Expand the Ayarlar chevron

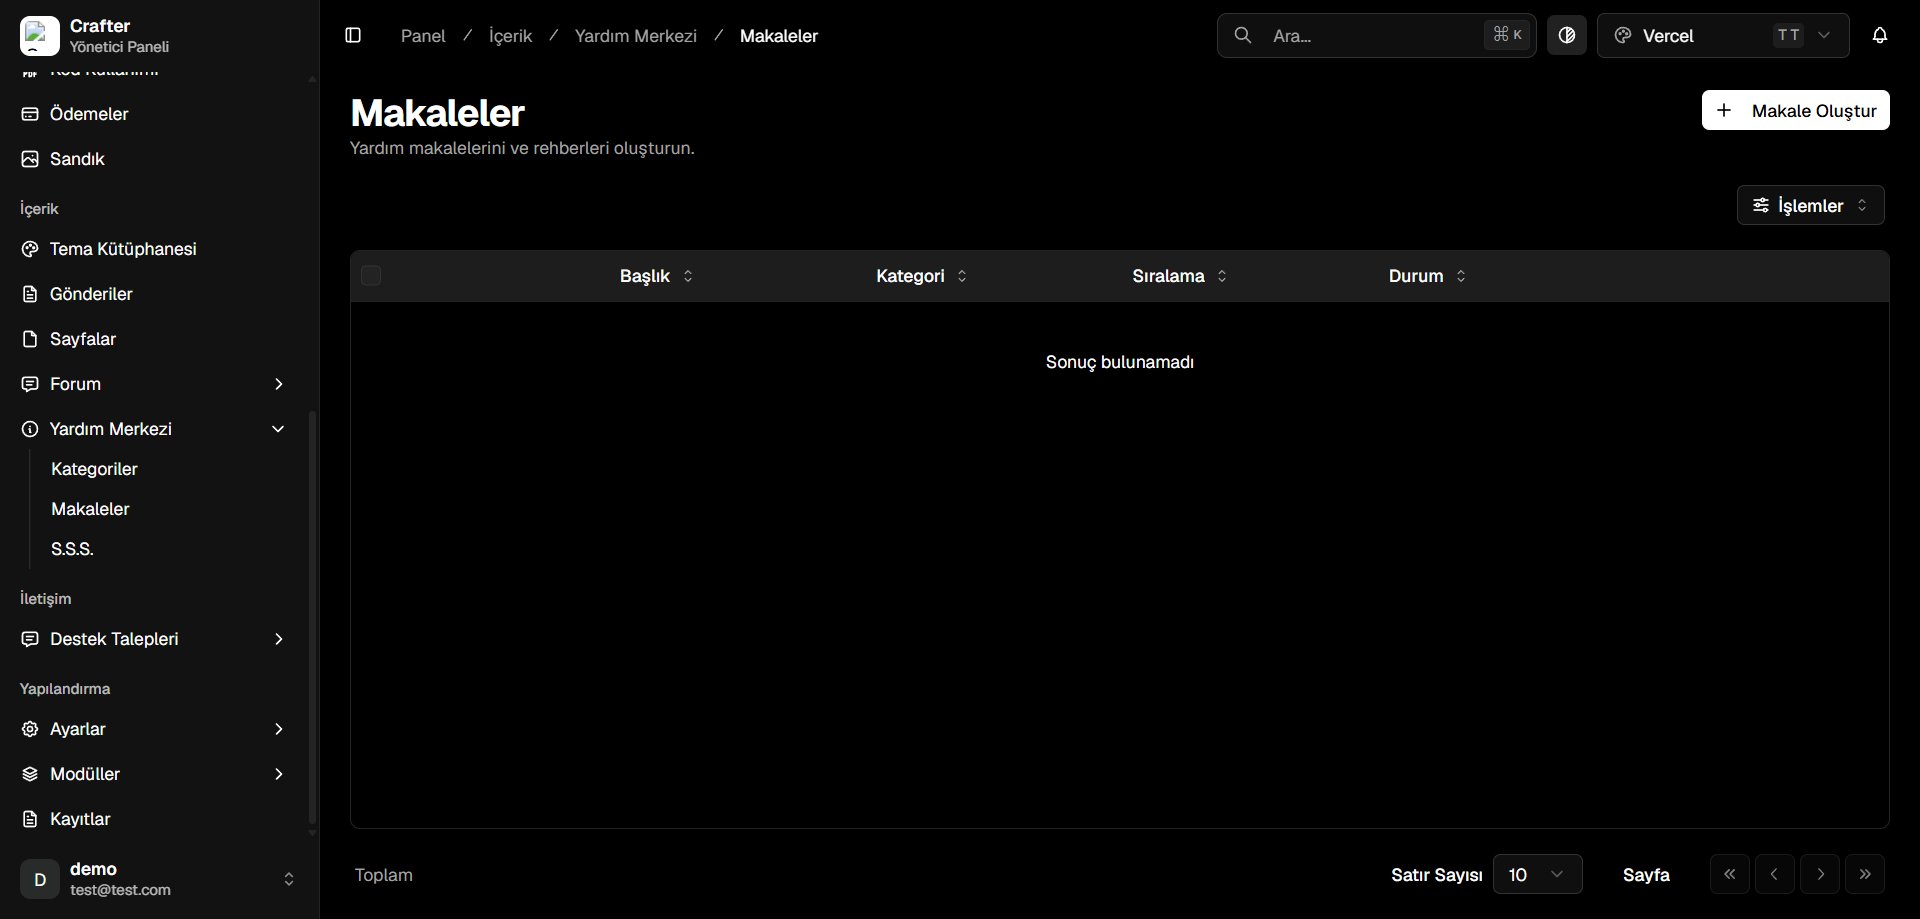click(x=279, y=729)
